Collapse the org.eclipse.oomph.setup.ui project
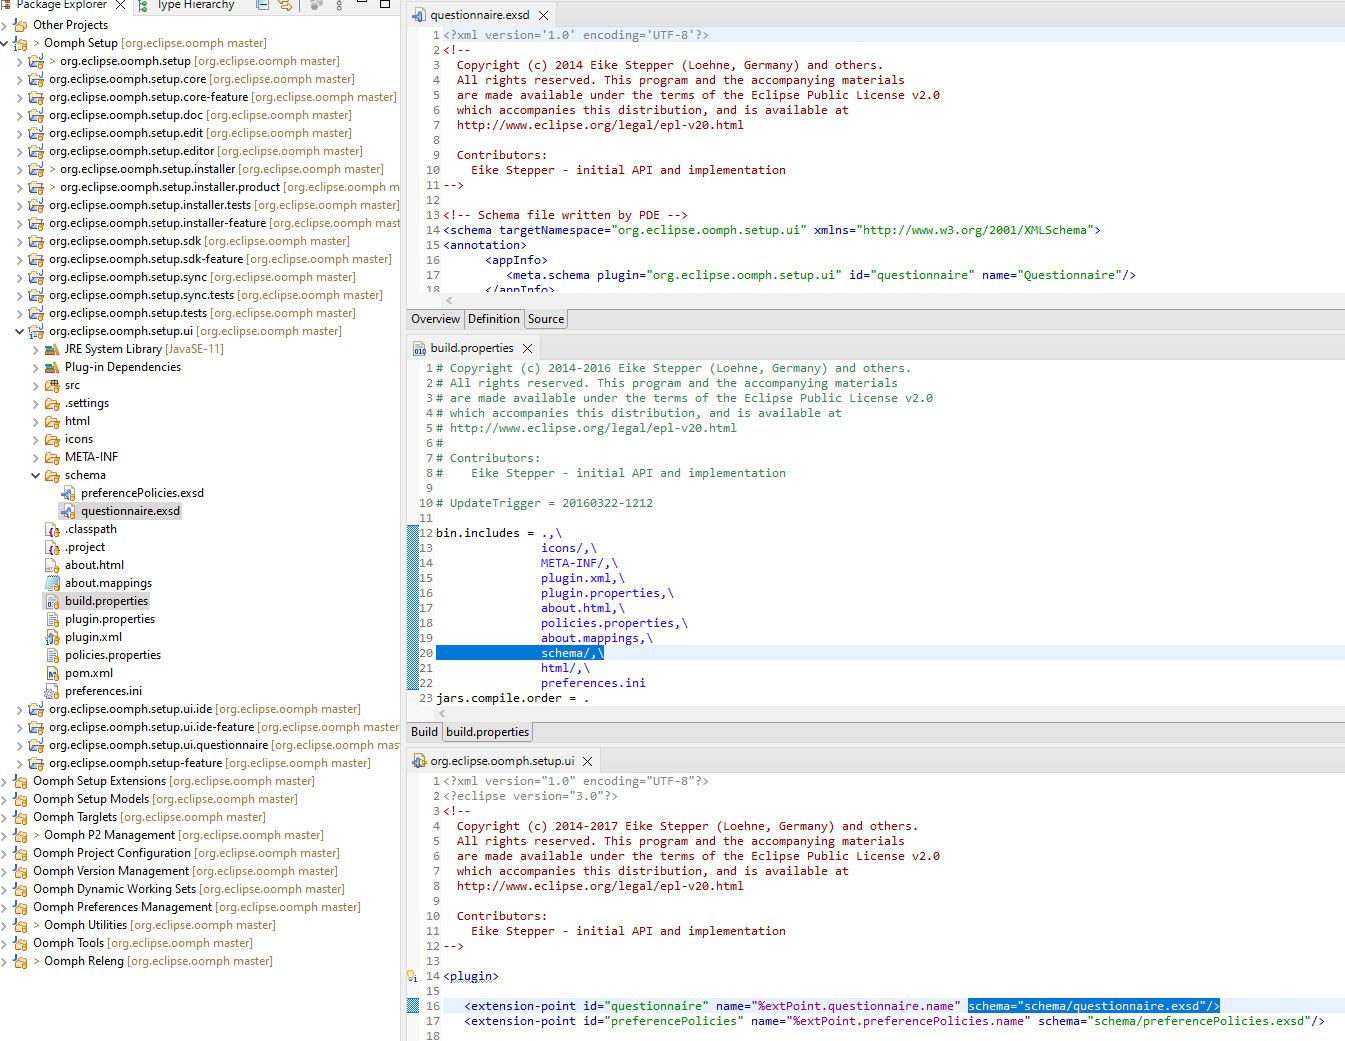The height and width of the screenshot is (1041, 1345). click(x=18, y=330)
